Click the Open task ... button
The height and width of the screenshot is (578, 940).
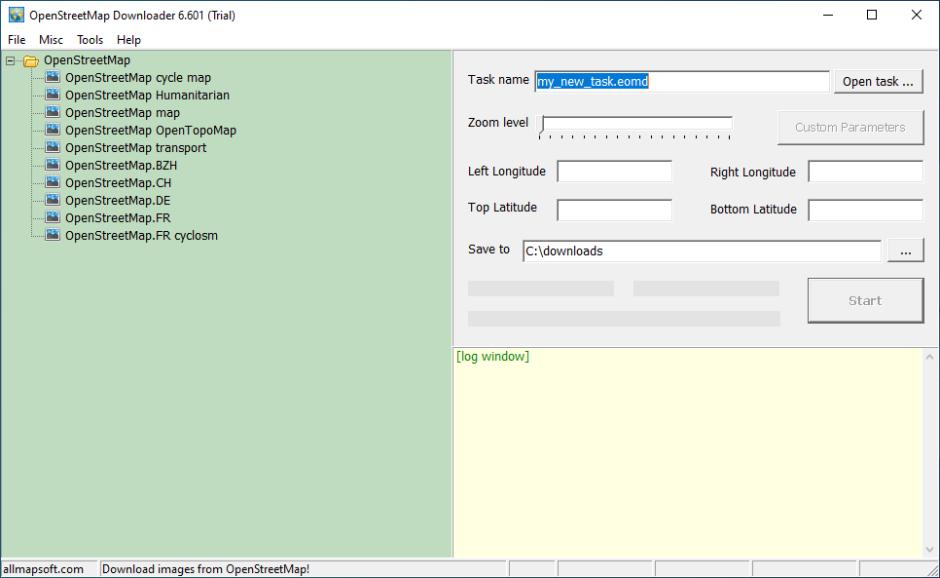coord(878,82)
